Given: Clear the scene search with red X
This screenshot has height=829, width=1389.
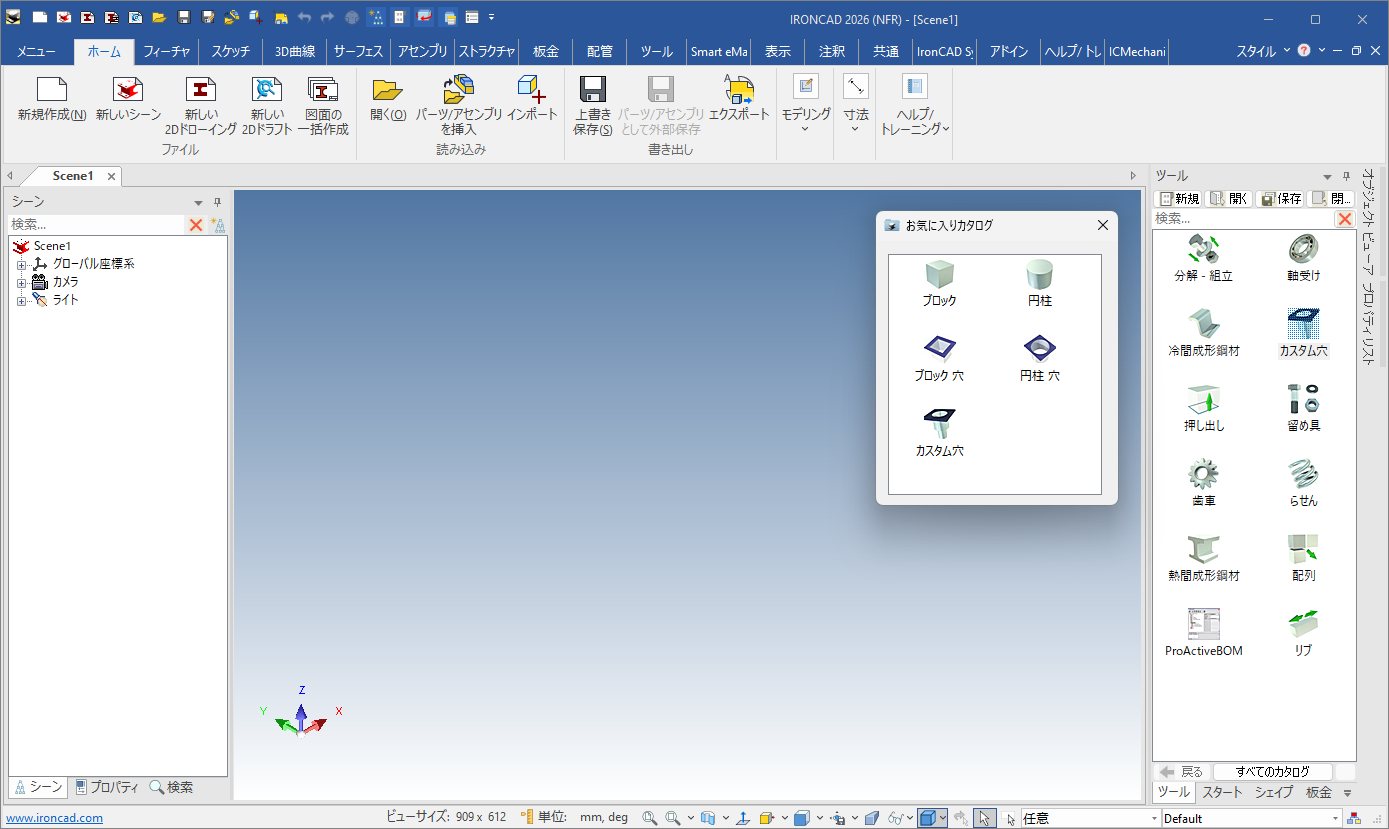Looking at the screenshot, I should [x=196, y=225].
